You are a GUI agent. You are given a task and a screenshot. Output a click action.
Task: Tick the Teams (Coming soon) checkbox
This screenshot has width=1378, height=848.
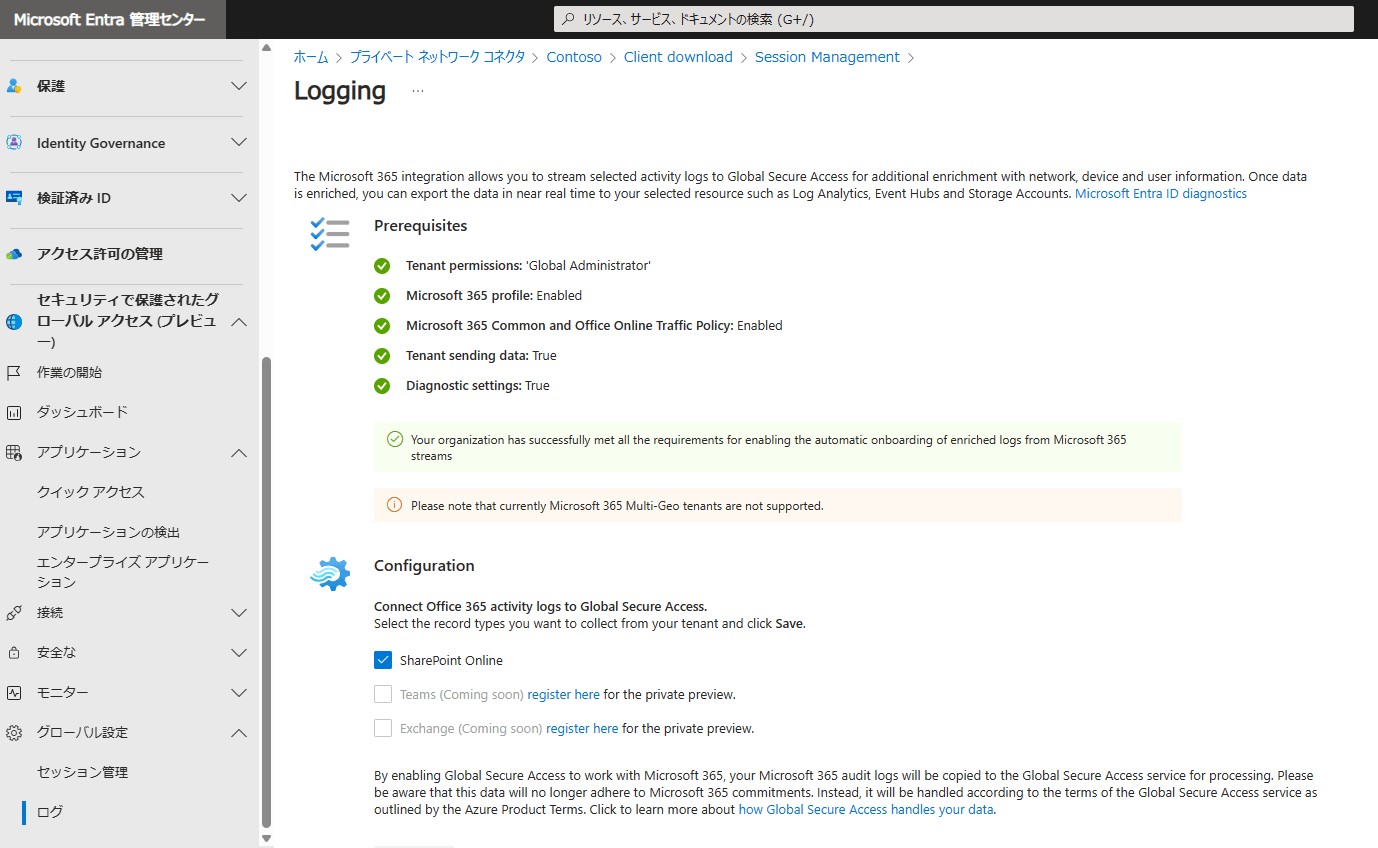(x=383, y=694)
